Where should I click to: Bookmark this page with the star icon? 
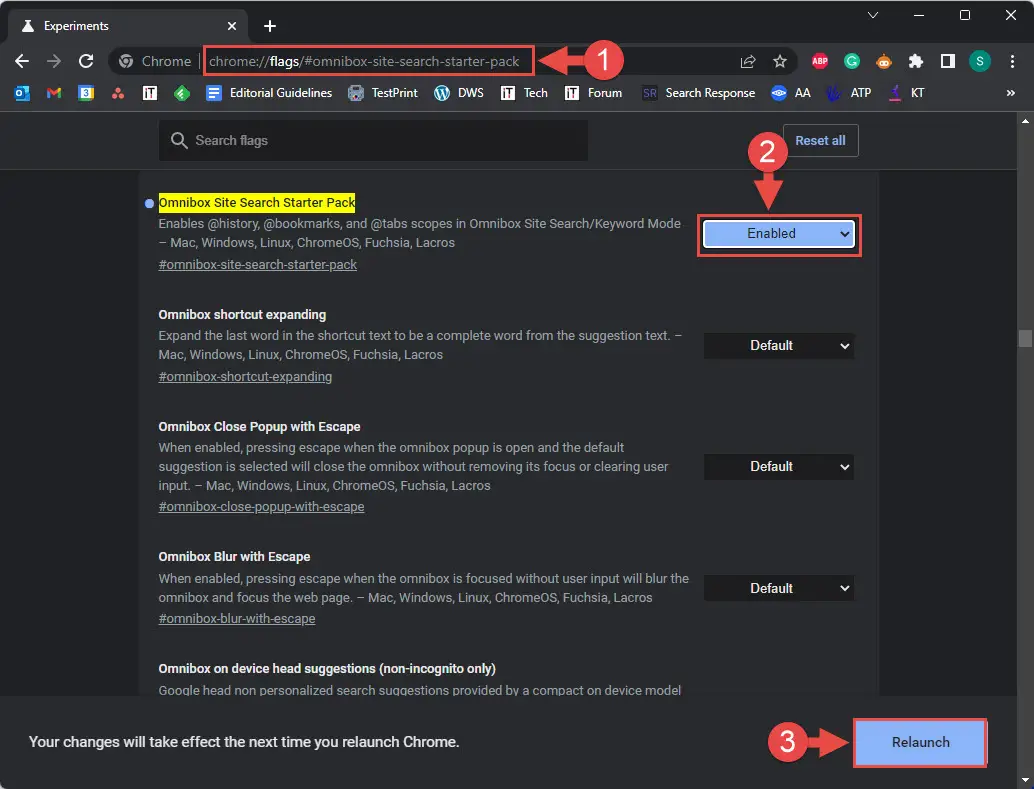(780, 61)
